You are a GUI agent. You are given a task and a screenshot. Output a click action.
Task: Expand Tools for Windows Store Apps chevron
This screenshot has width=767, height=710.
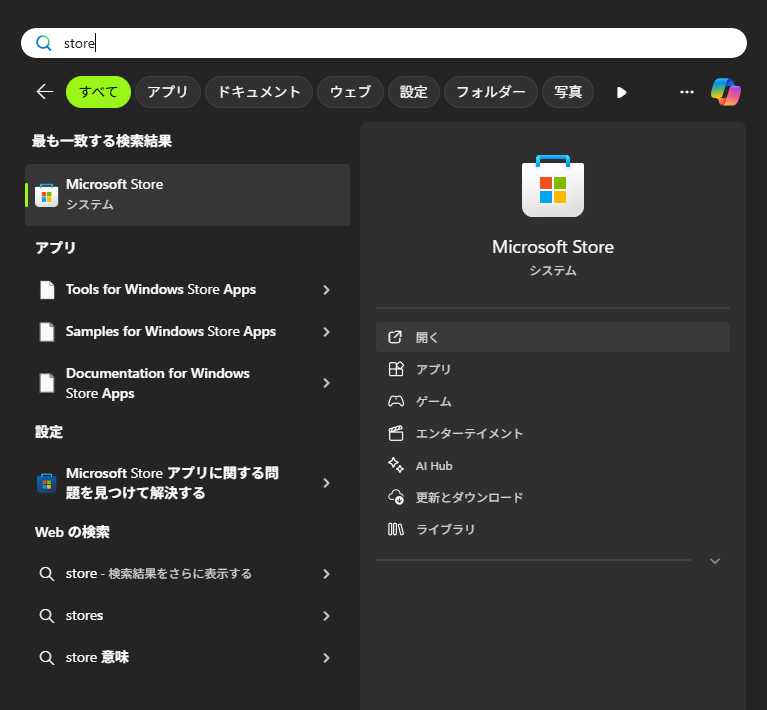(x=326, y=290)
